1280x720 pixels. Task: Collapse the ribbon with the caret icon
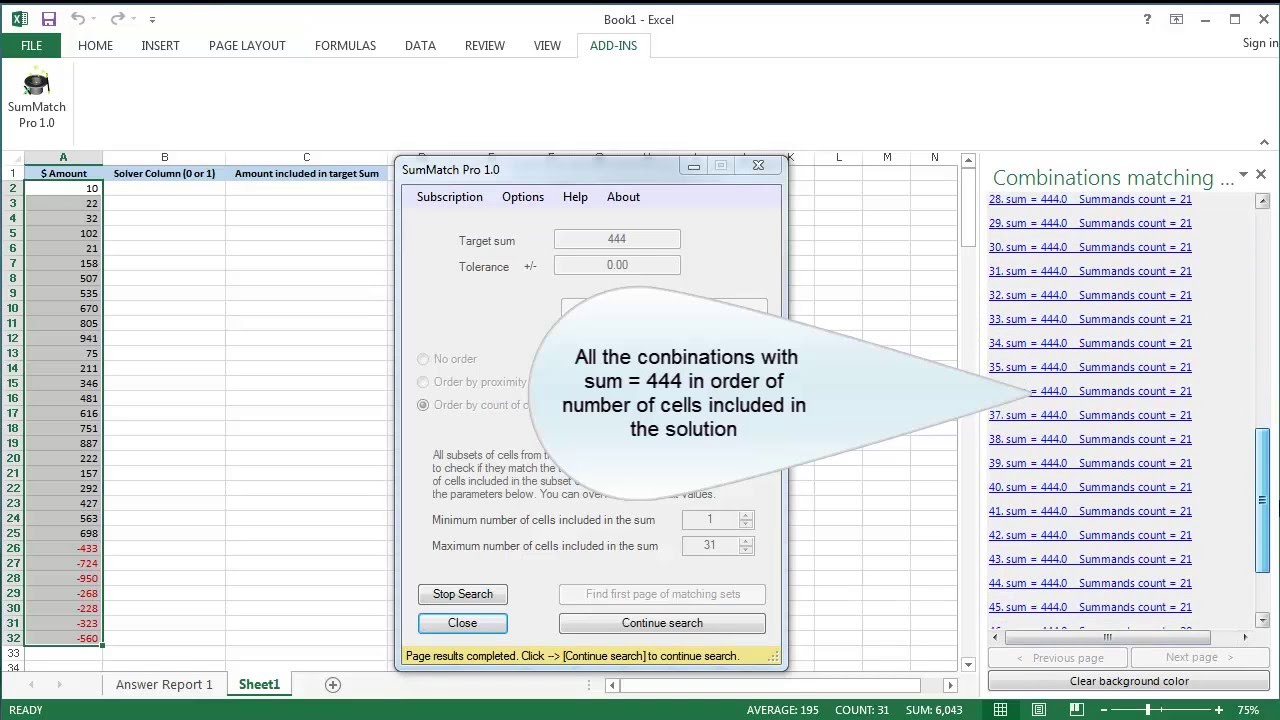click(x=1265, y=143)
